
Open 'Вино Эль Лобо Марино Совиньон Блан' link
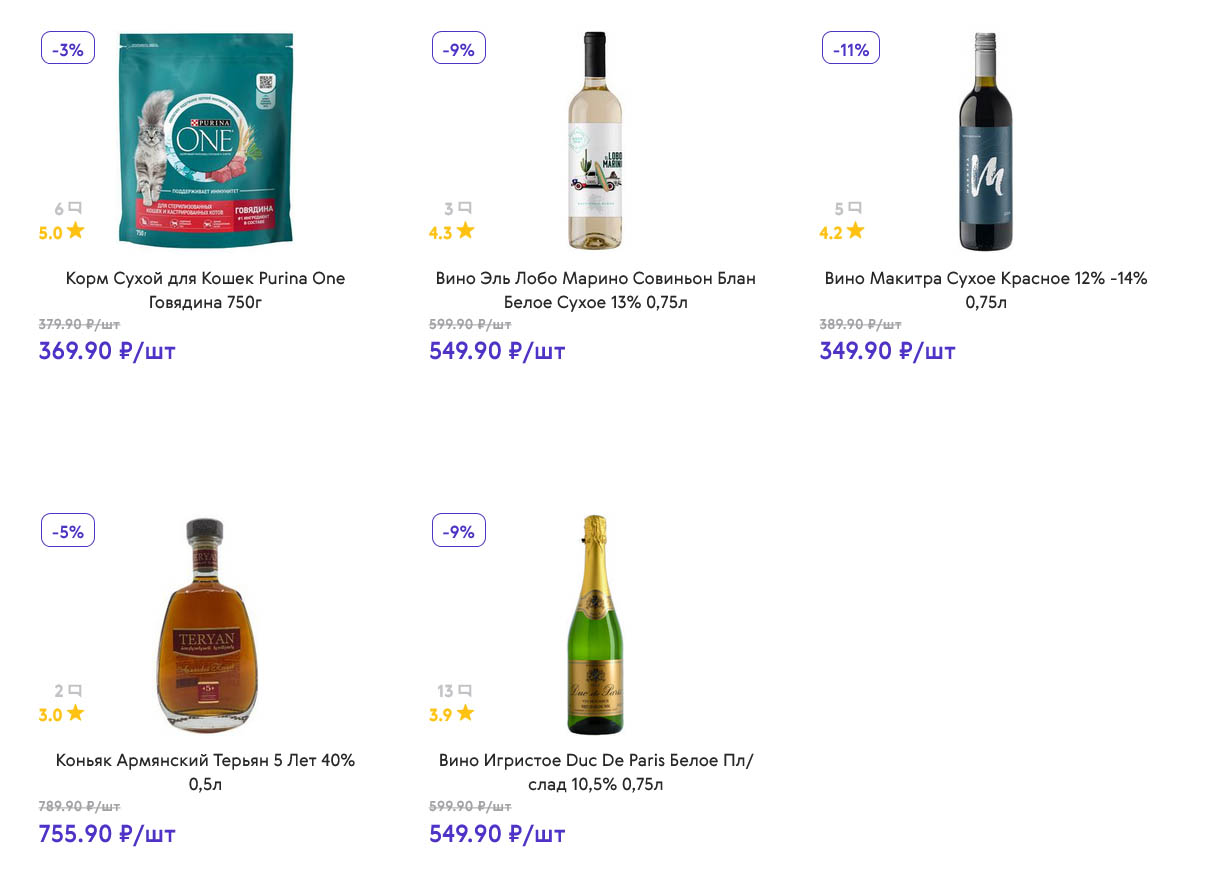click(x=595, y=290)
